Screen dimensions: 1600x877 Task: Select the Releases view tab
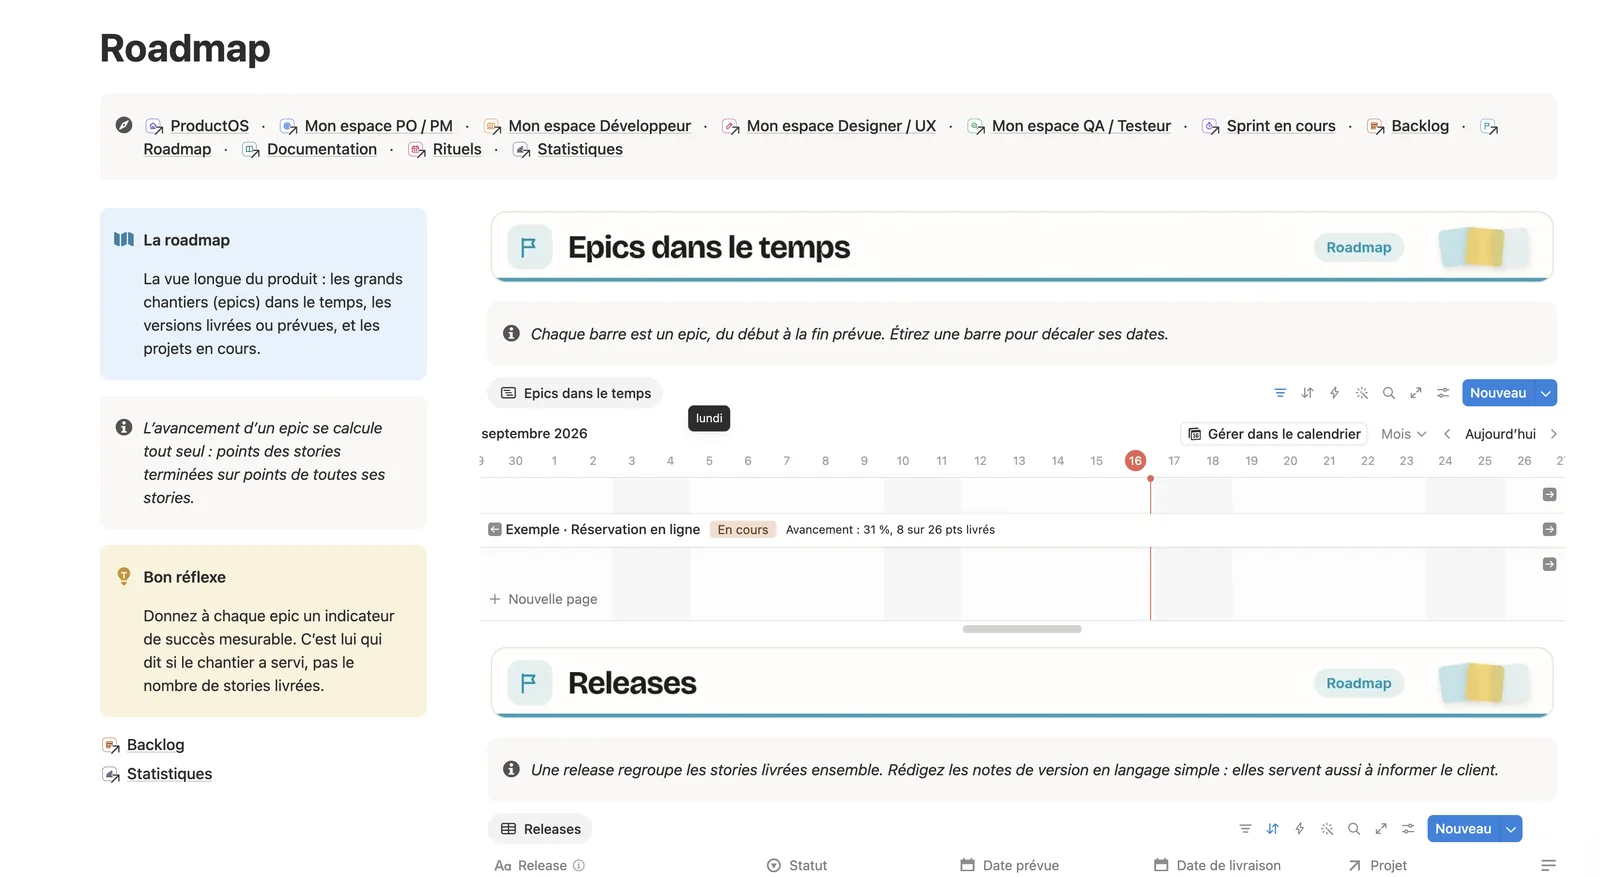(540, 829)
